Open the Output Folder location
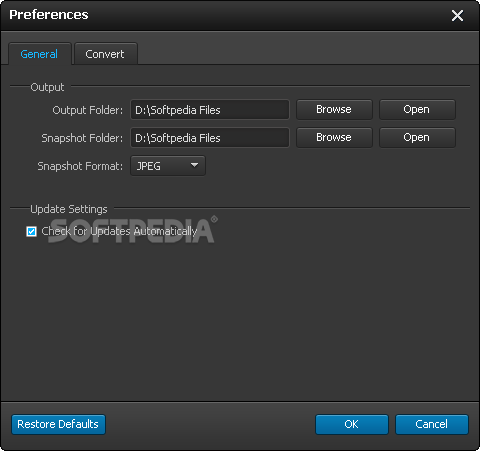Screen dimensions: 480x451 coord(417,110)
